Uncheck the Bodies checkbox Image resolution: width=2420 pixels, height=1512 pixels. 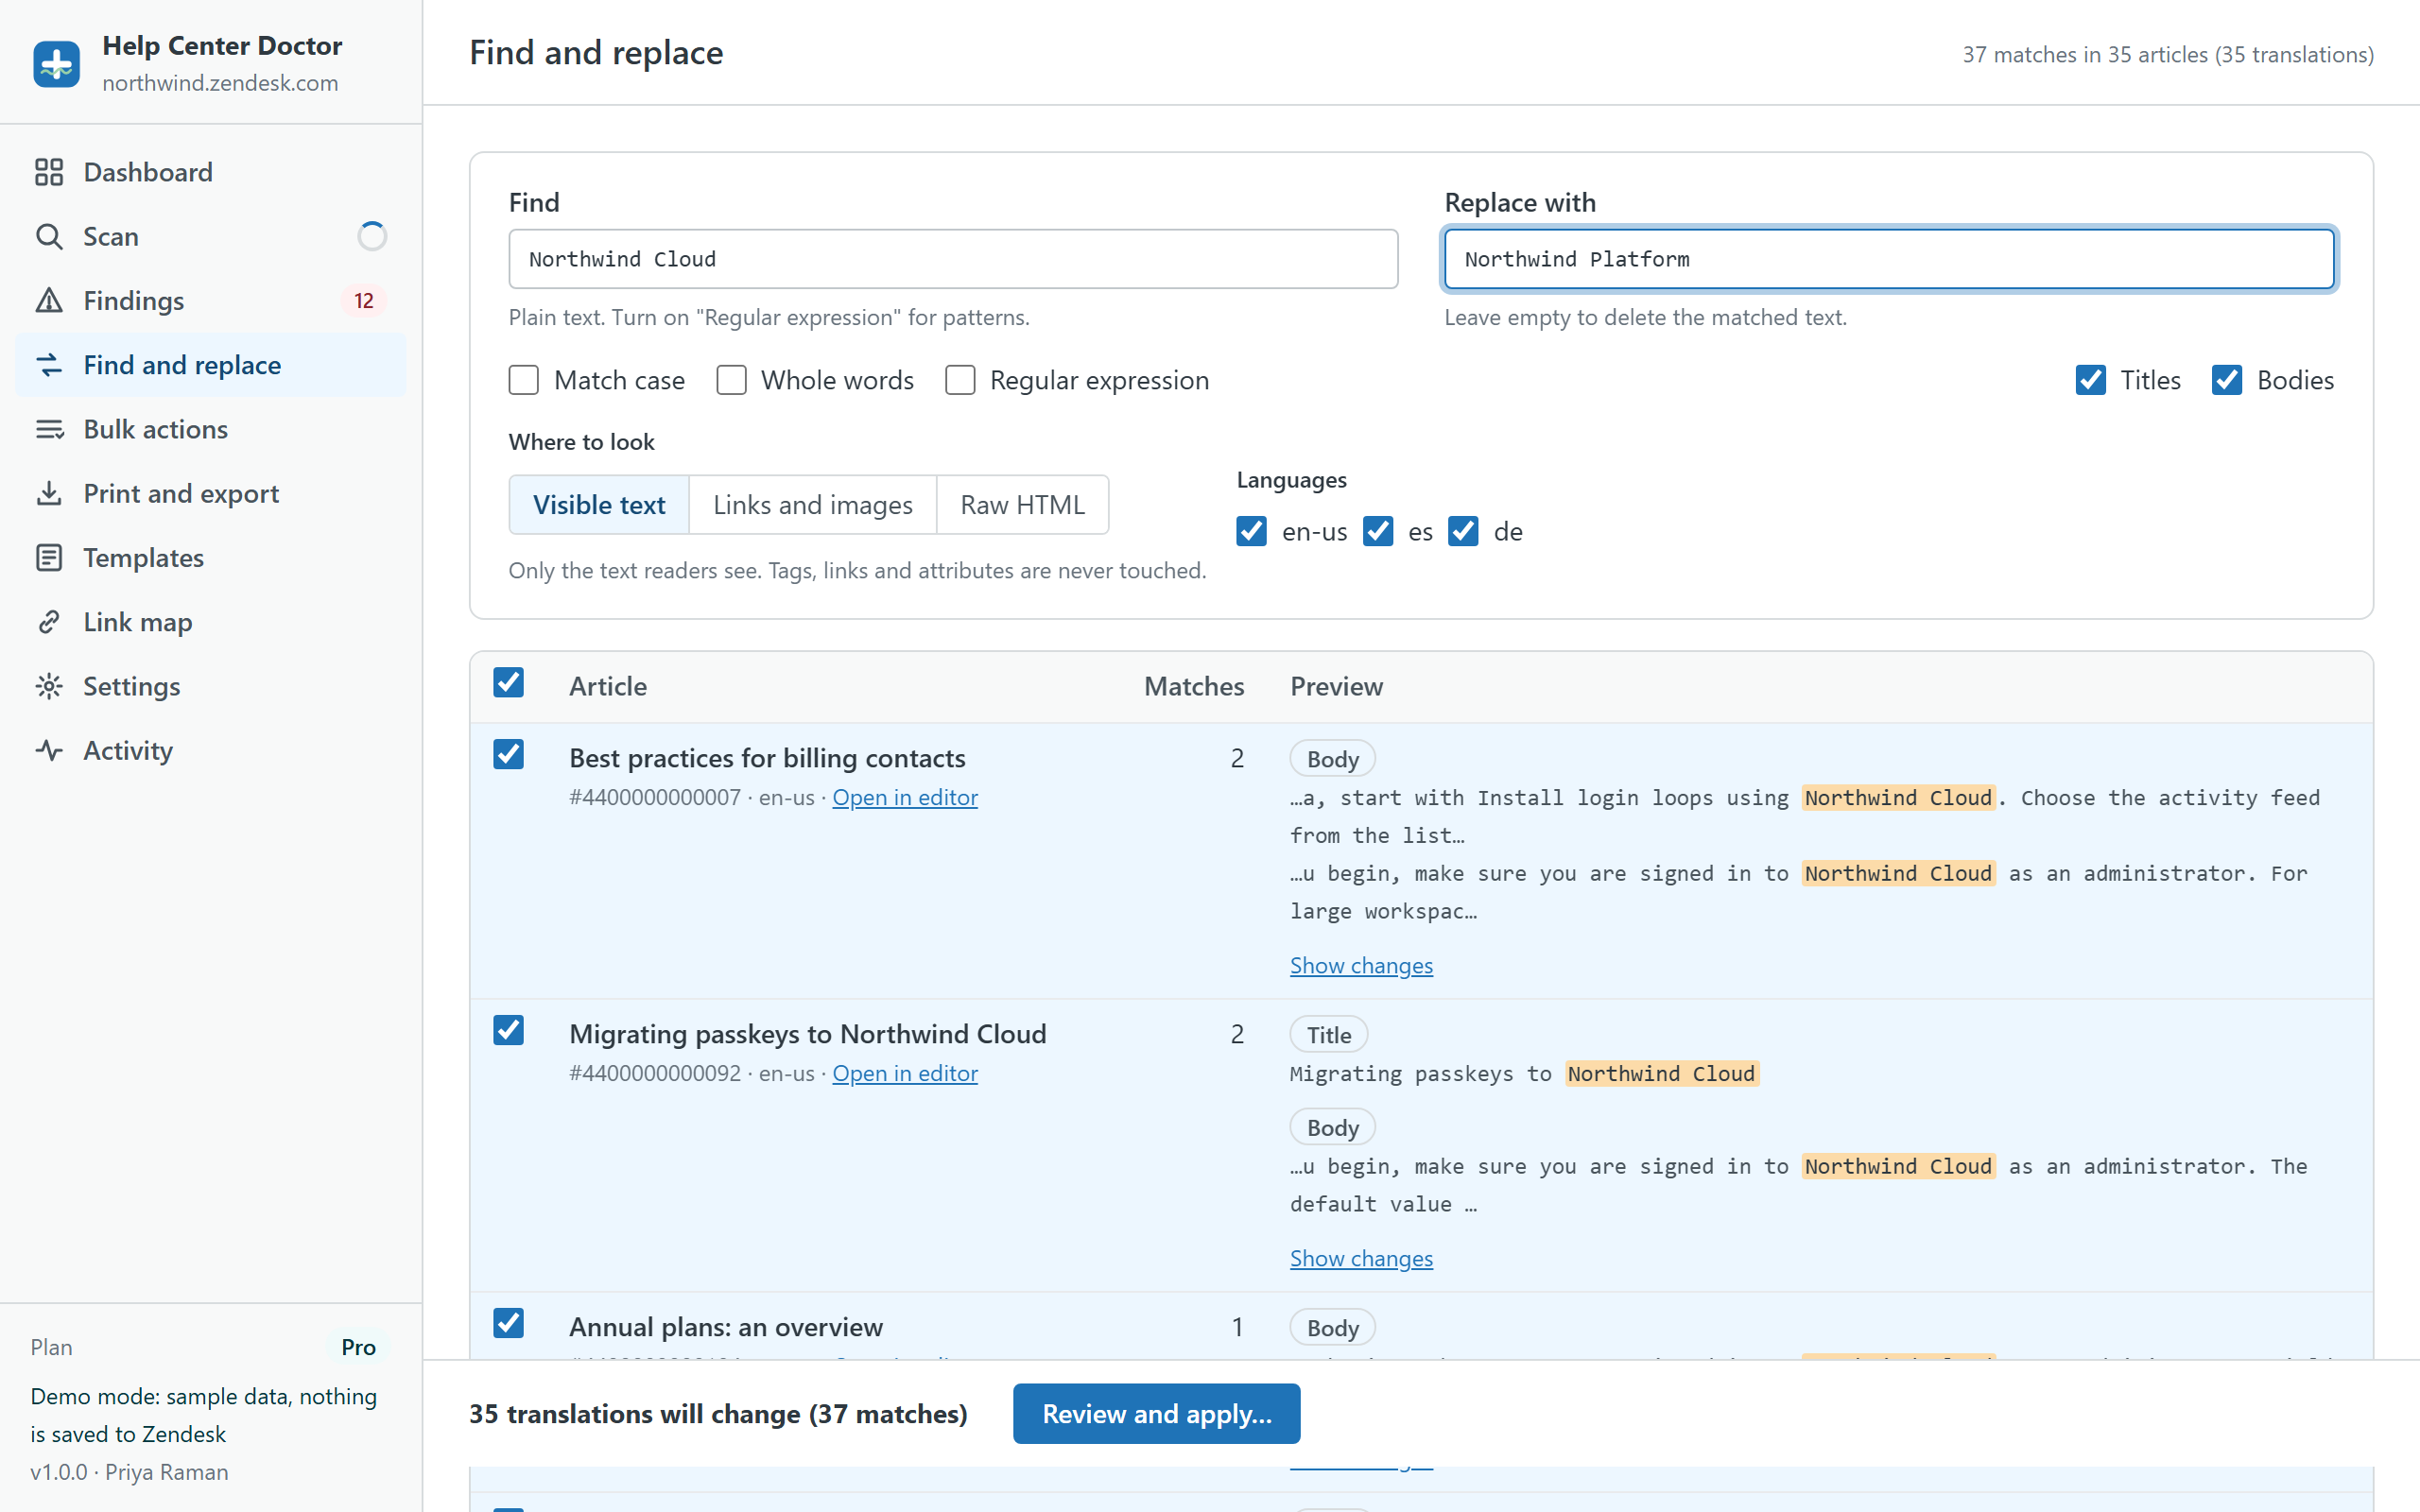pyautogui.click(x=2227, y=380)
